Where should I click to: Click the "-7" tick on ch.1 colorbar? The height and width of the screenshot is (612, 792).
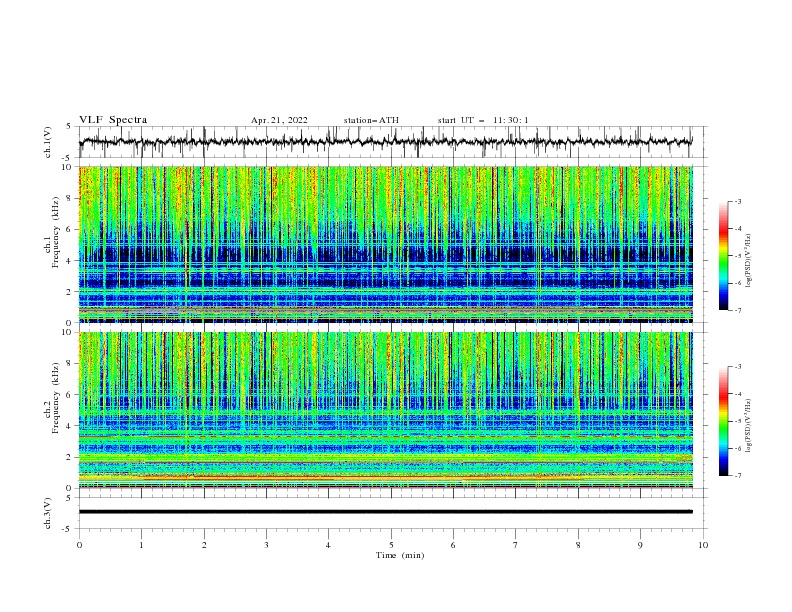(x=738, y=310)
